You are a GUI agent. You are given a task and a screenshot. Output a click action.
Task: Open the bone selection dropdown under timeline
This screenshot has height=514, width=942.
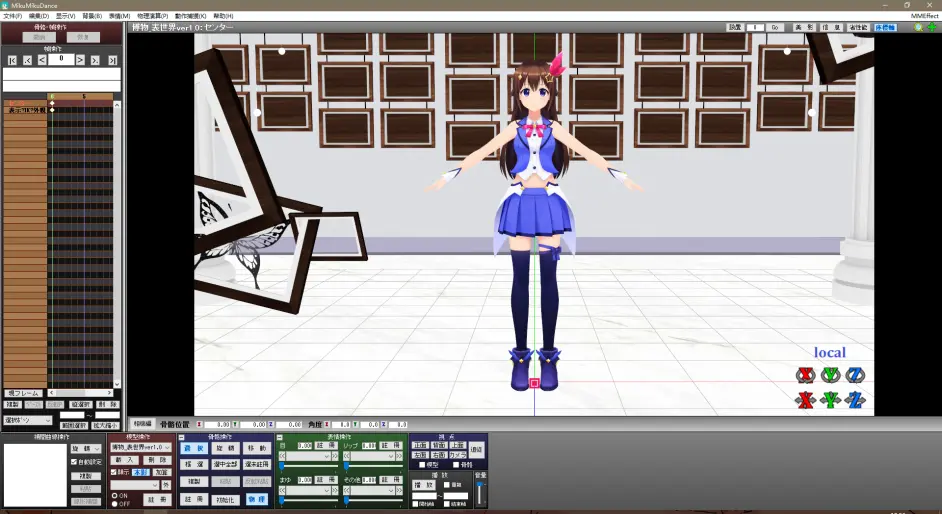point(28,420)
